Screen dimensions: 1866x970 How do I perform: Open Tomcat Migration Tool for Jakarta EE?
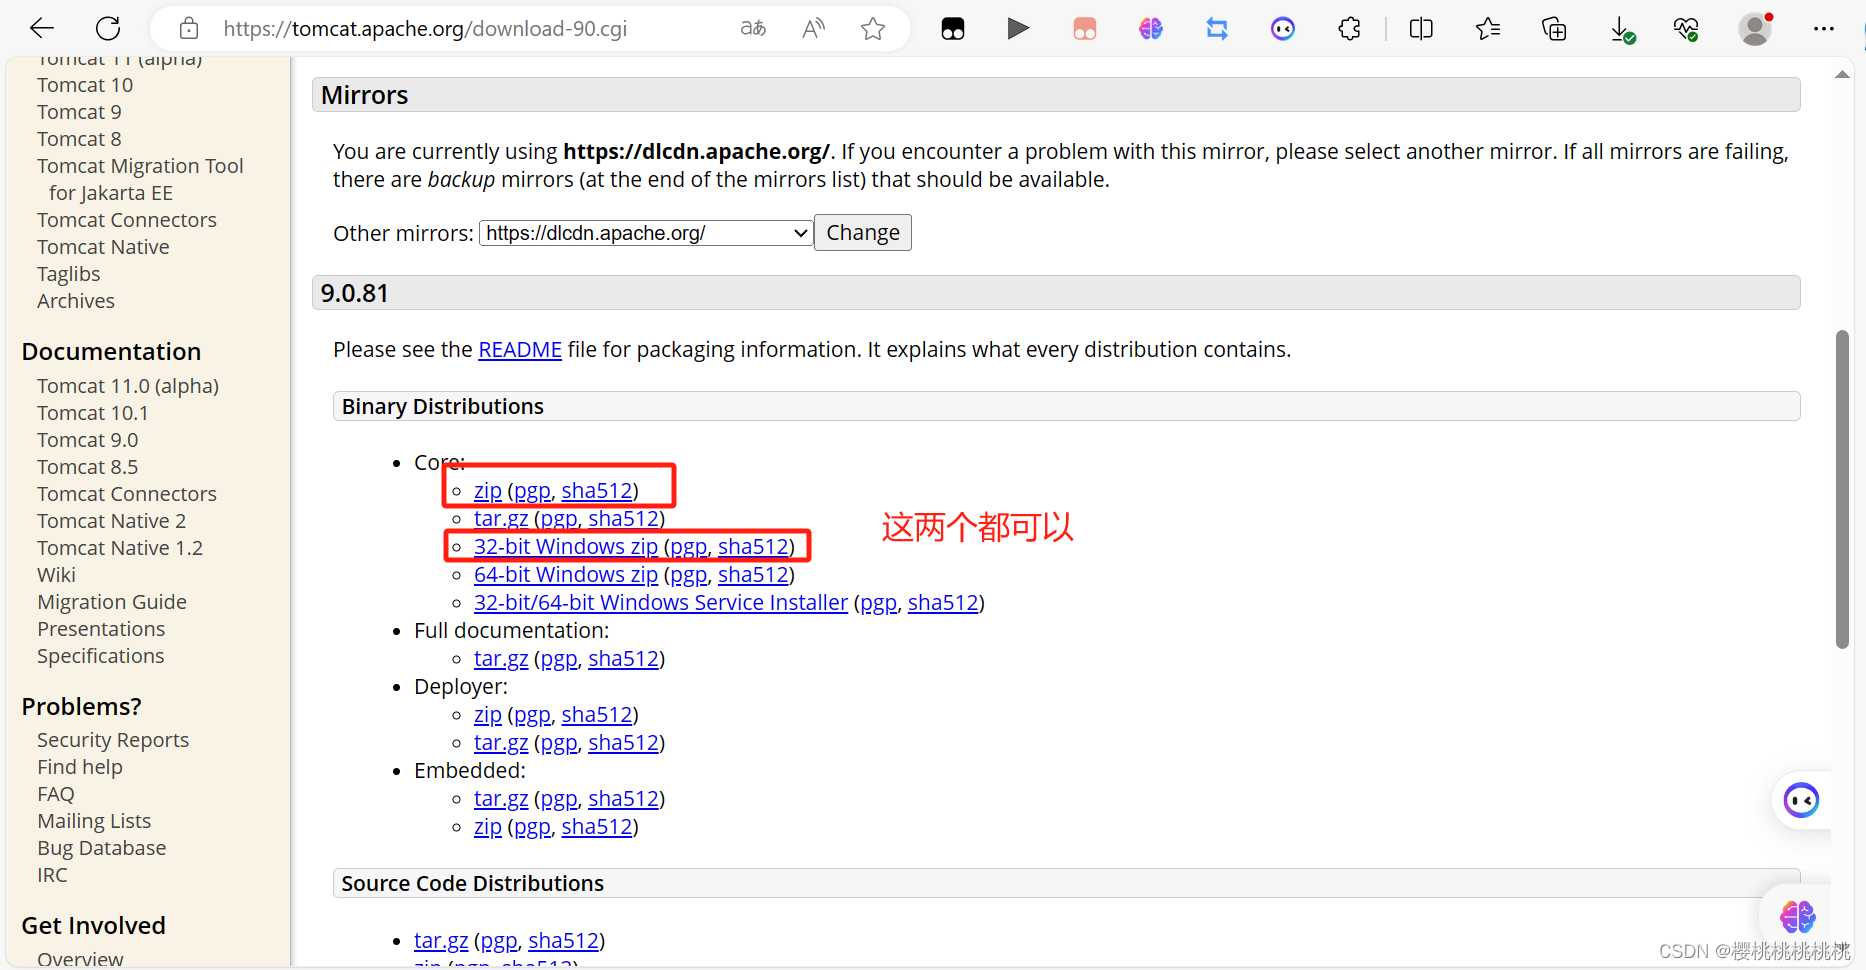click(140, 179)
